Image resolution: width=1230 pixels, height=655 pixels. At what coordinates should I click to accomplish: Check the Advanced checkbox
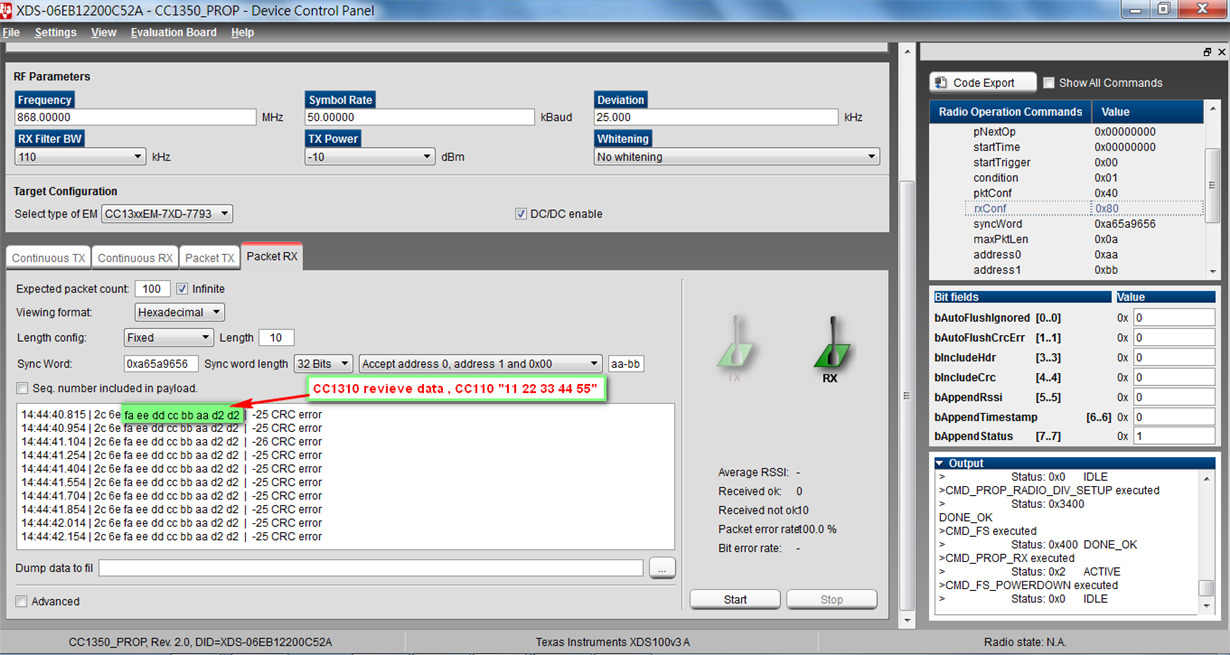coord(22,601)
